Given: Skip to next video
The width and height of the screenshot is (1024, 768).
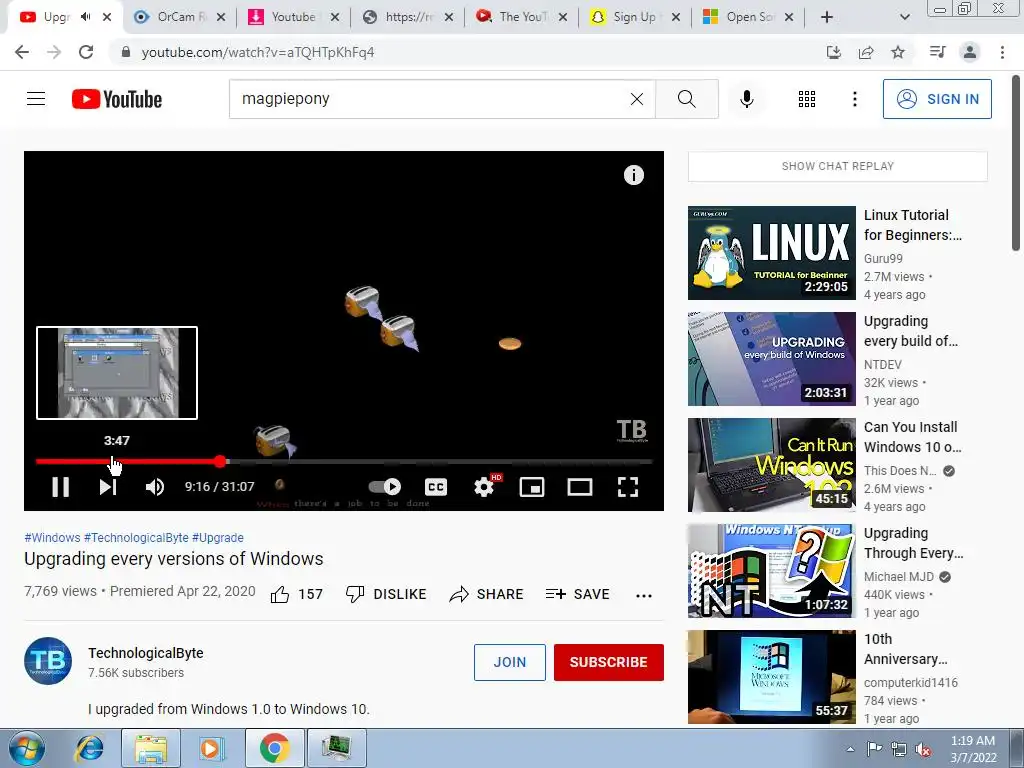Looking at the screenshot, I should (108, 487).
